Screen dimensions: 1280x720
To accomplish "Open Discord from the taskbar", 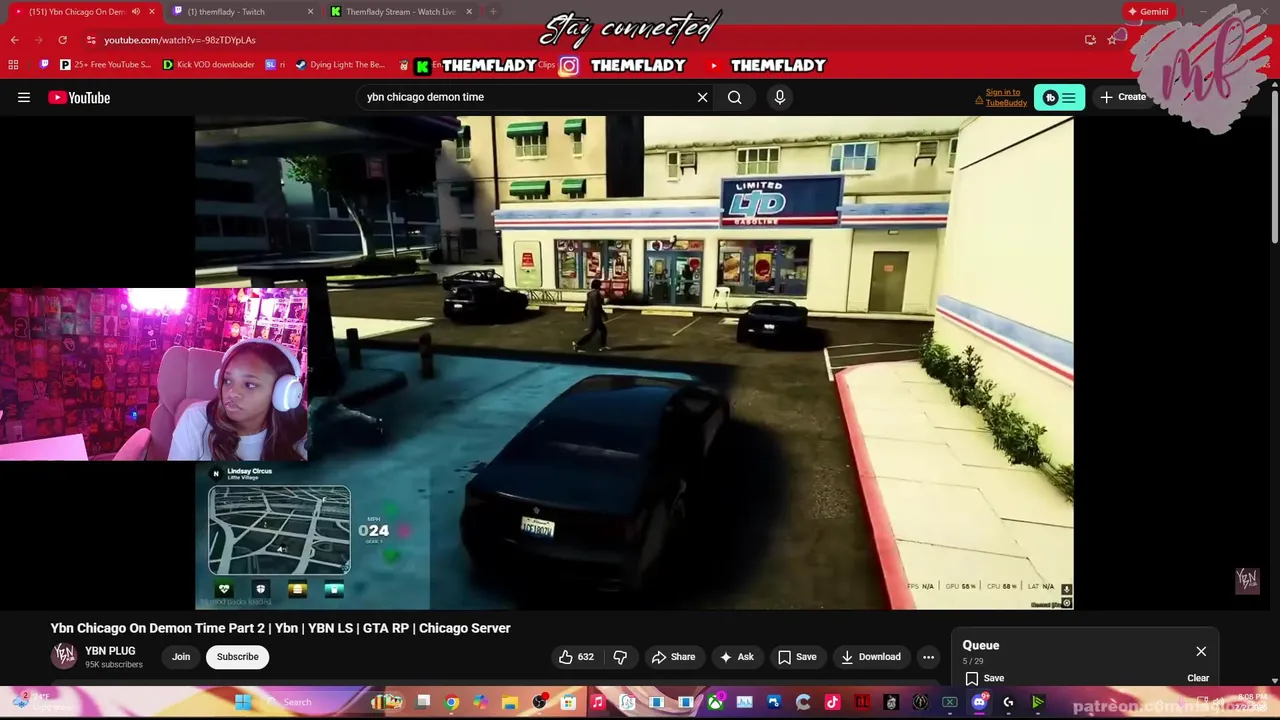I will (979, 702).
